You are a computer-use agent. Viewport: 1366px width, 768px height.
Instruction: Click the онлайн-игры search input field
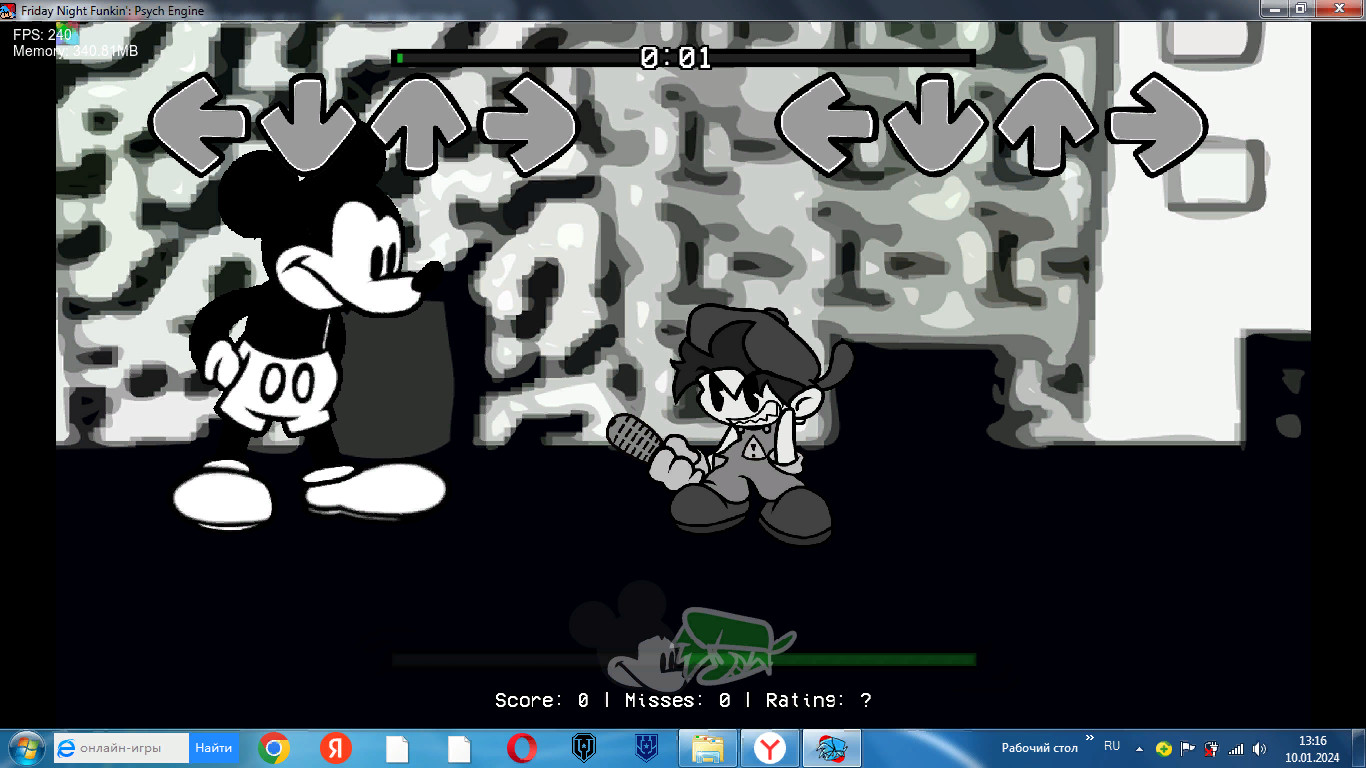[x=120, y=747]
